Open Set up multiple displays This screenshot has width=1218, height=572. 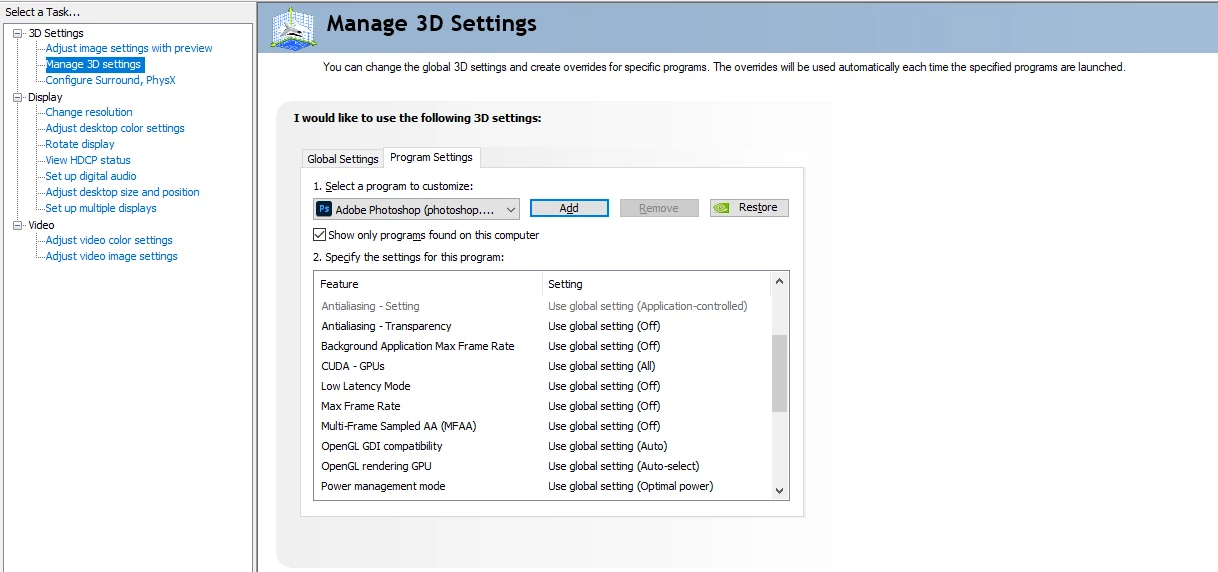point(101,208)
